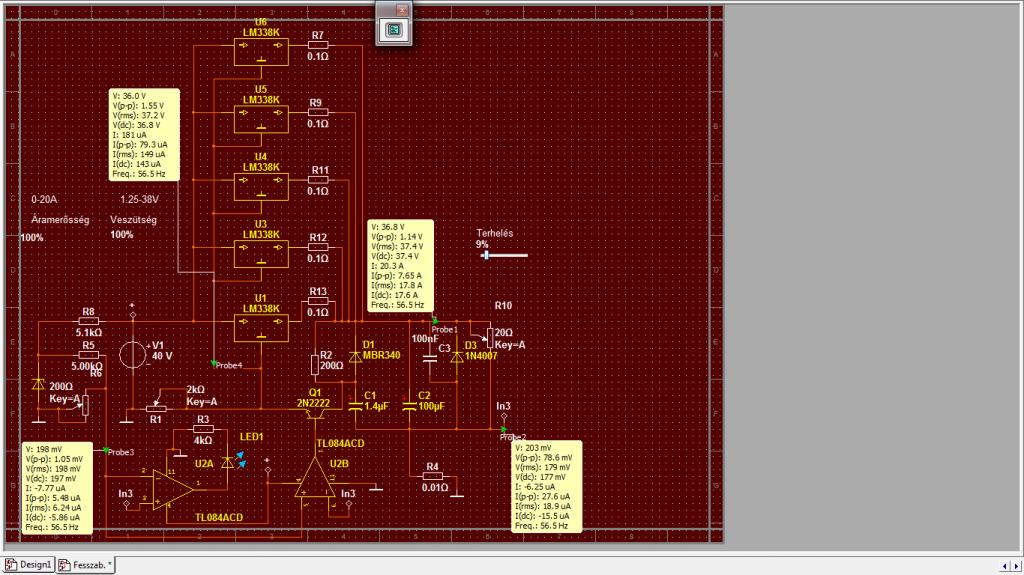The image size is (1024, 575).
Task: Select the Probe4 marker on the wire
Action: pyautogui.click(x=214, y=363)
